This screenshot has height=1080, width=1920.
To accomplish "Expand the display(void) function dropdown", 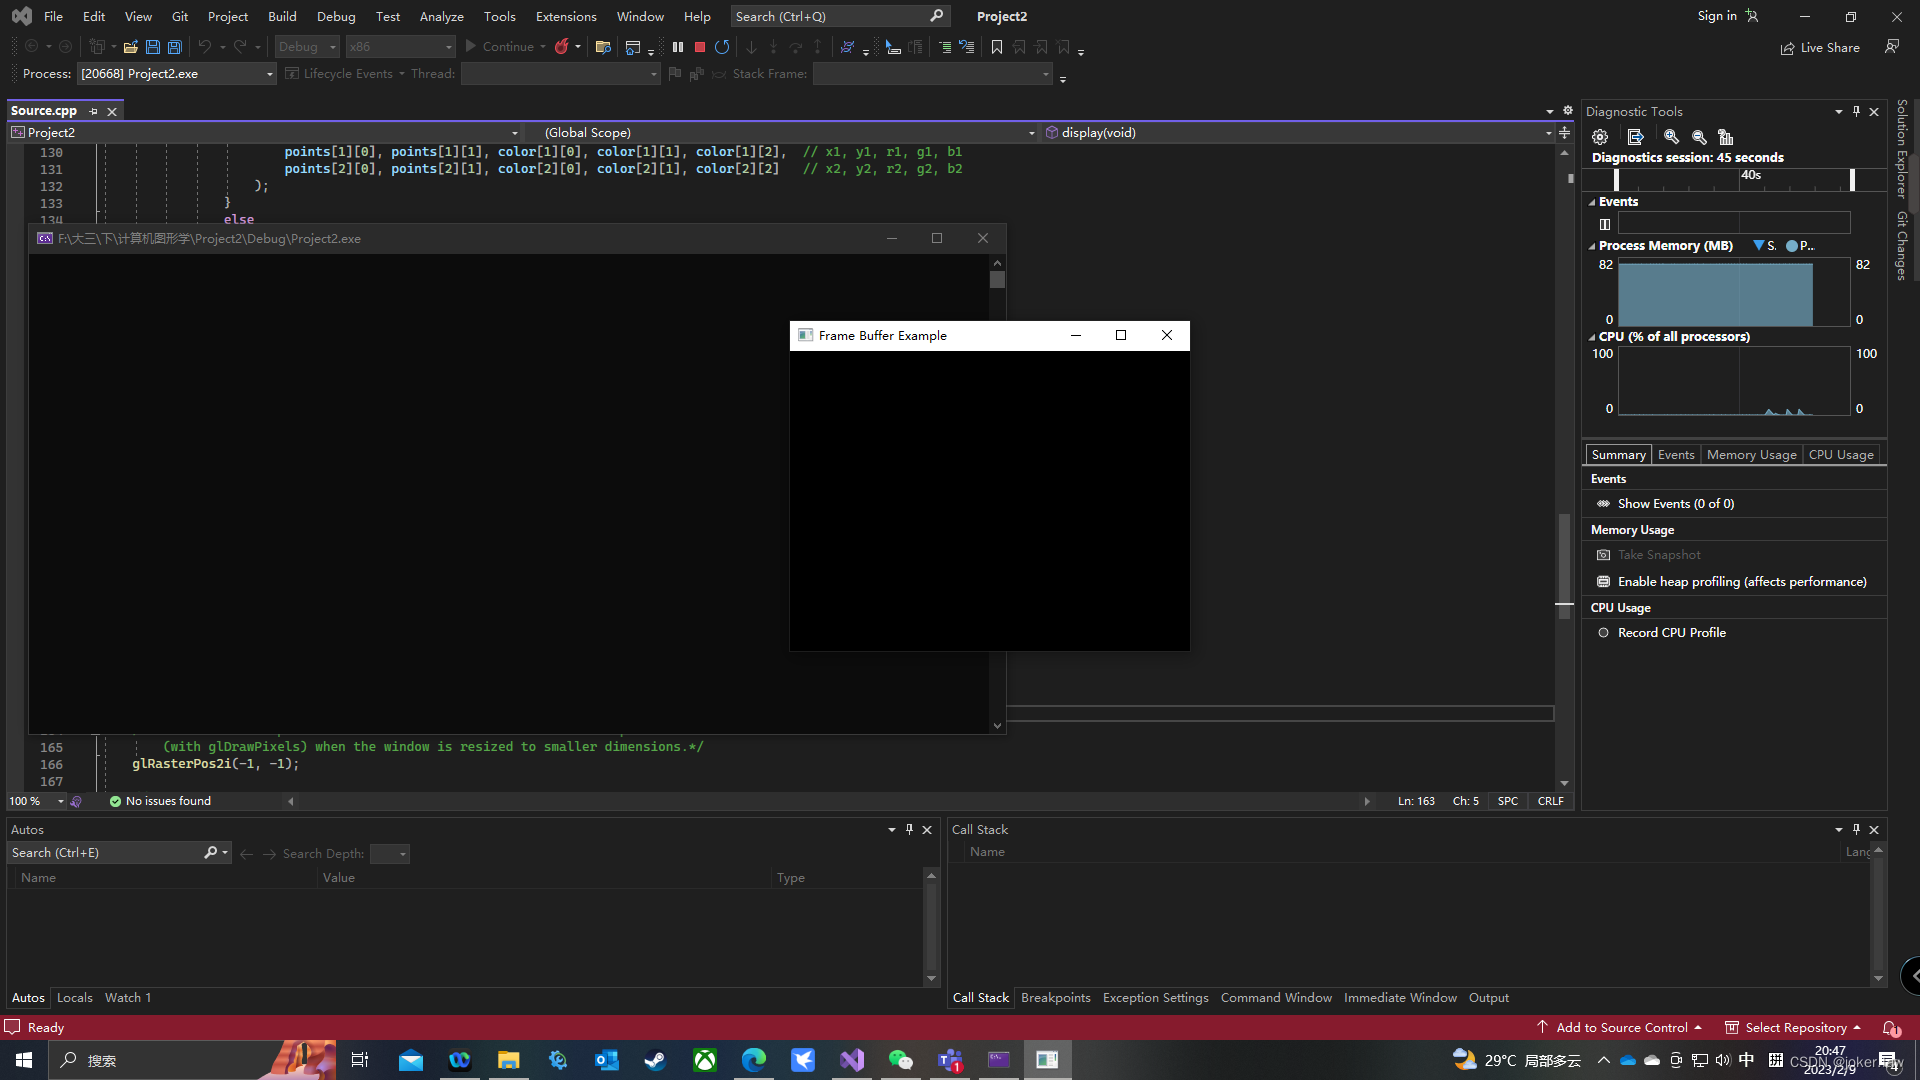I will point(1548,133).
